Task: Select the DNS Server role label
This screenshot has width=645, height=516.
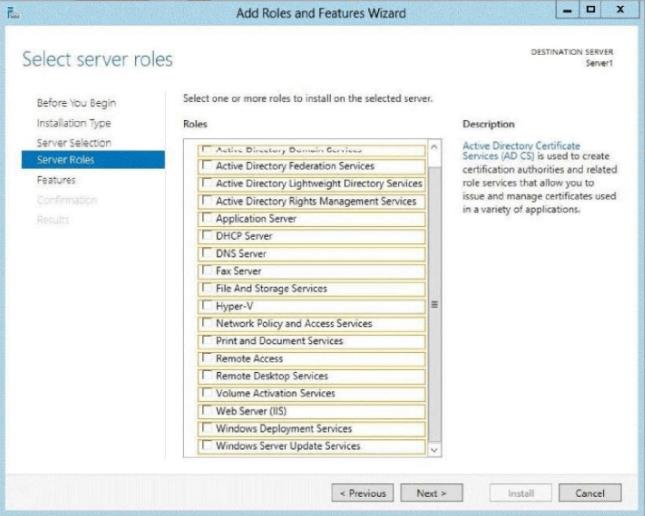Action: coord(241,253)
